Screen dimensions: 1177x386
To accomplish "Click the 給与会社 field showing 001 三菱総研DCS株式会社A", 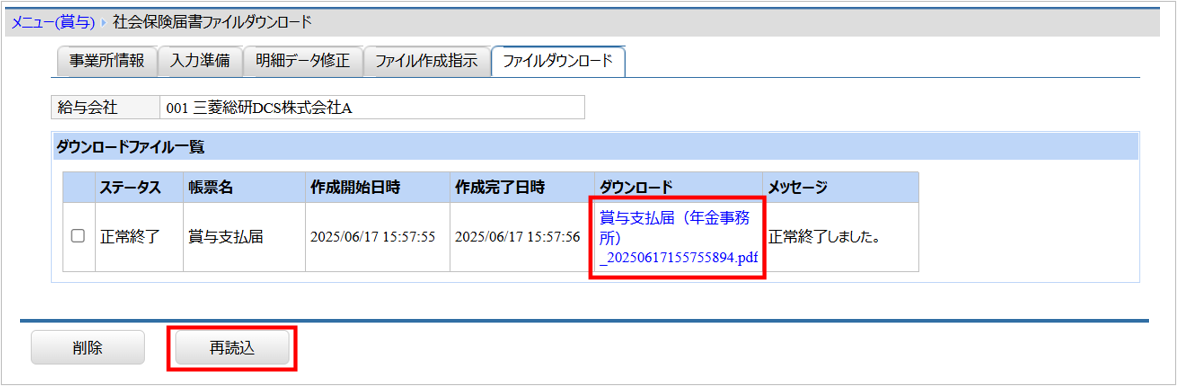I will (372, 107).
